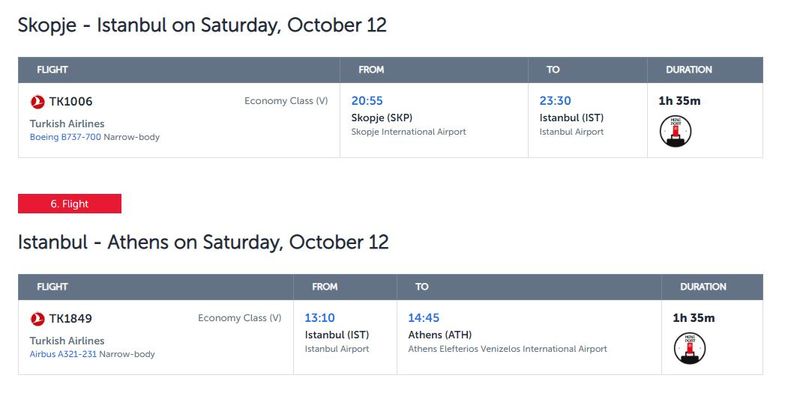Click the Istanbul - Athens heading

[x=203, y=242]
